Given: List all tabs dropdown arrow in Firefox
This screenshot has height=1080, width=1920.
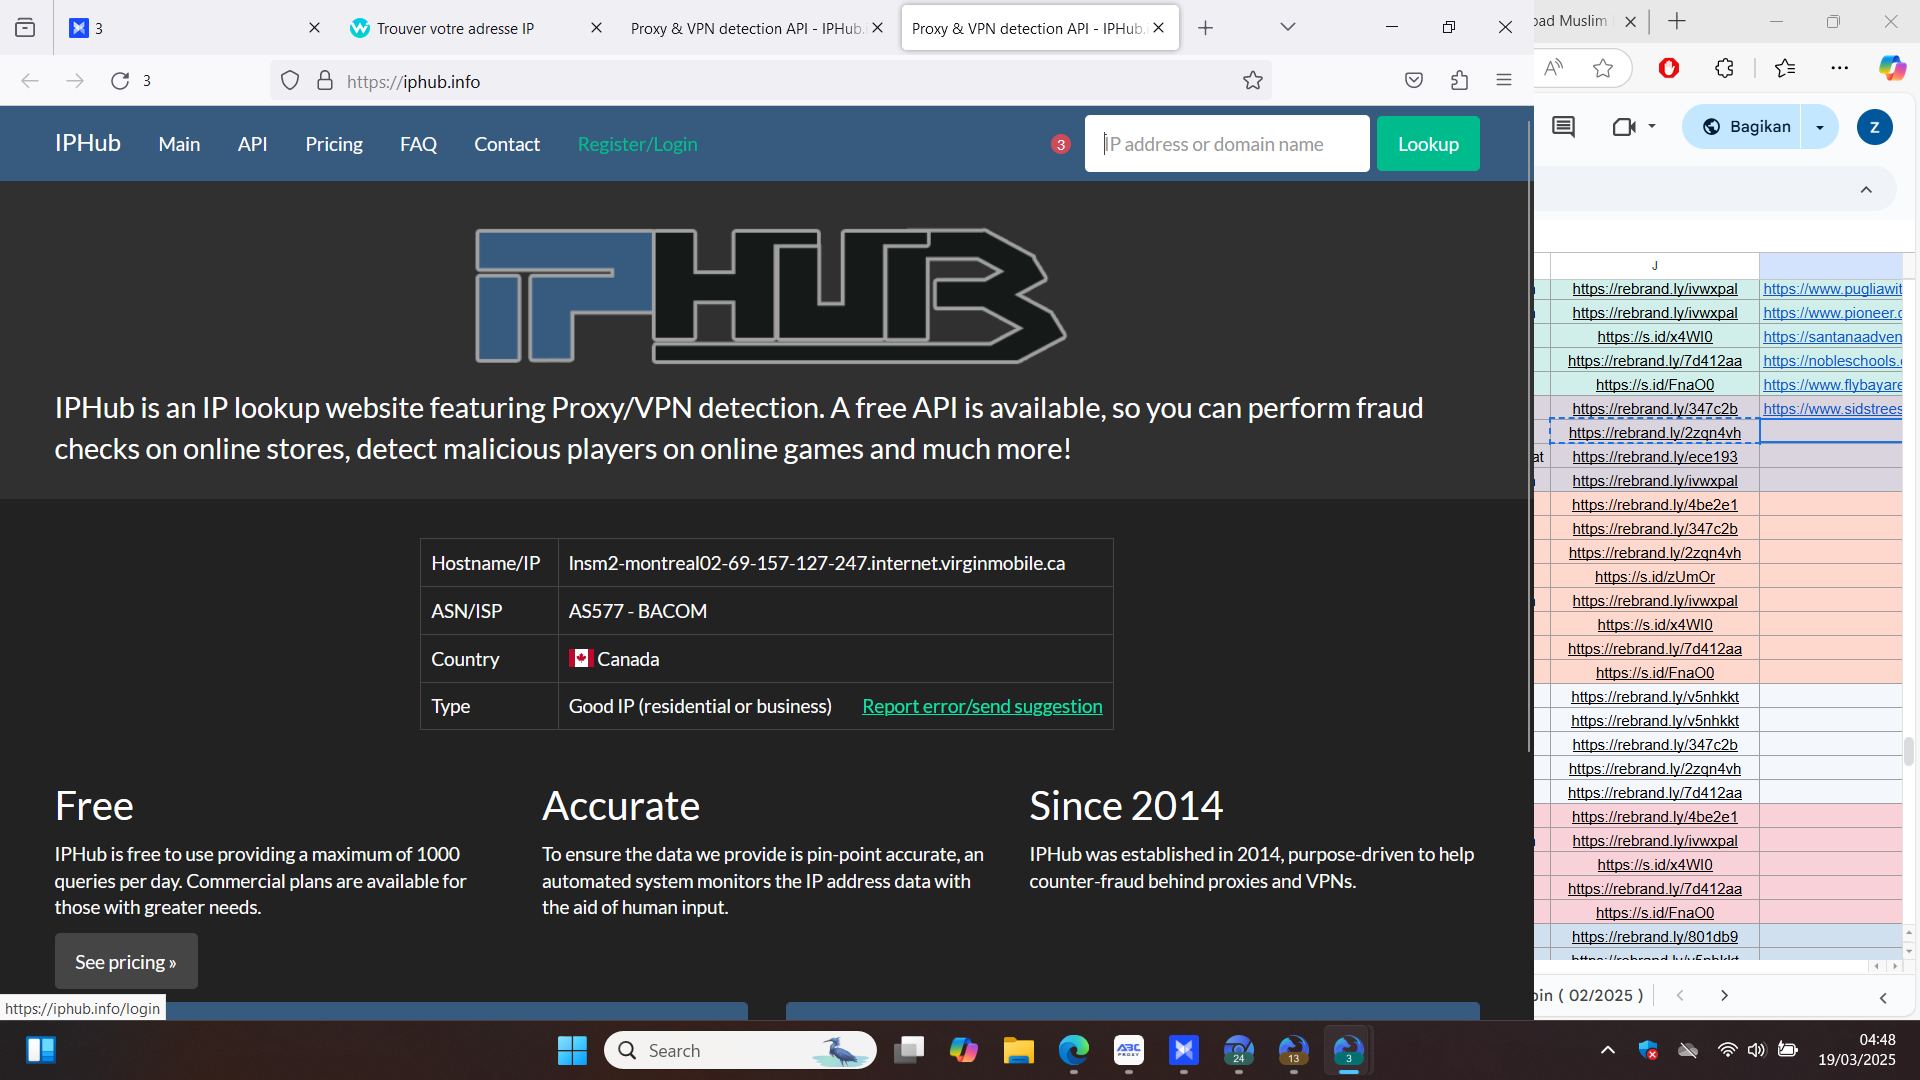Looking at the screenshot, I should 1288,28.
